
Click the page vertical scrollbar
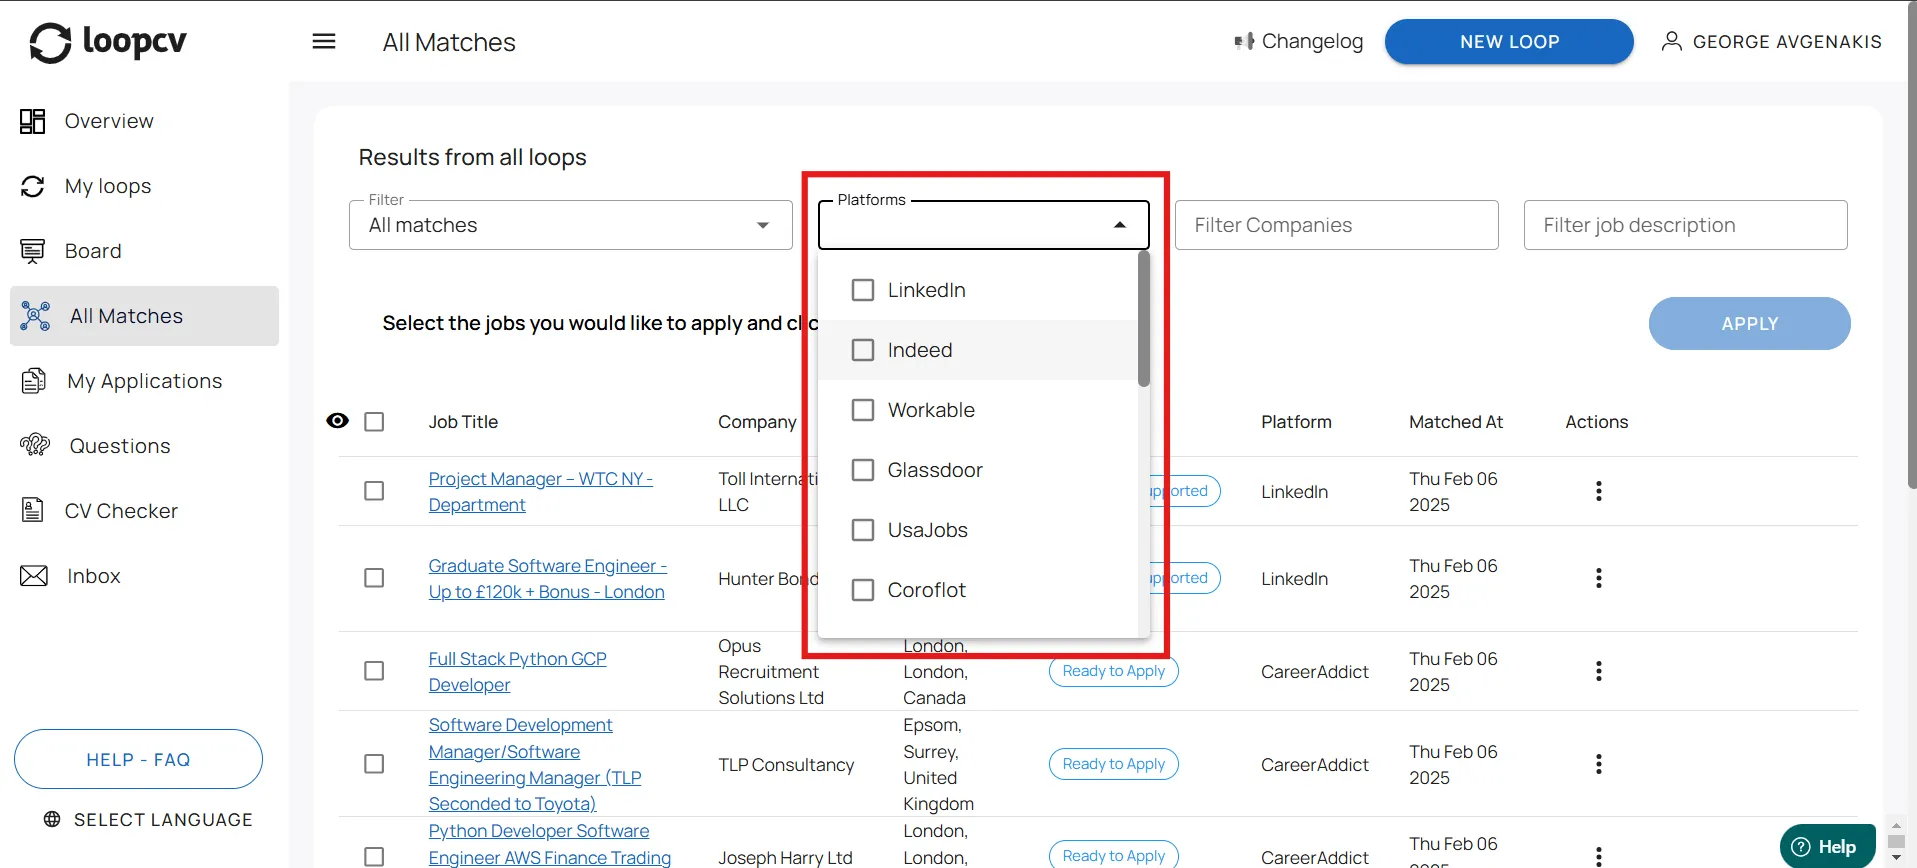point(1911,245)
